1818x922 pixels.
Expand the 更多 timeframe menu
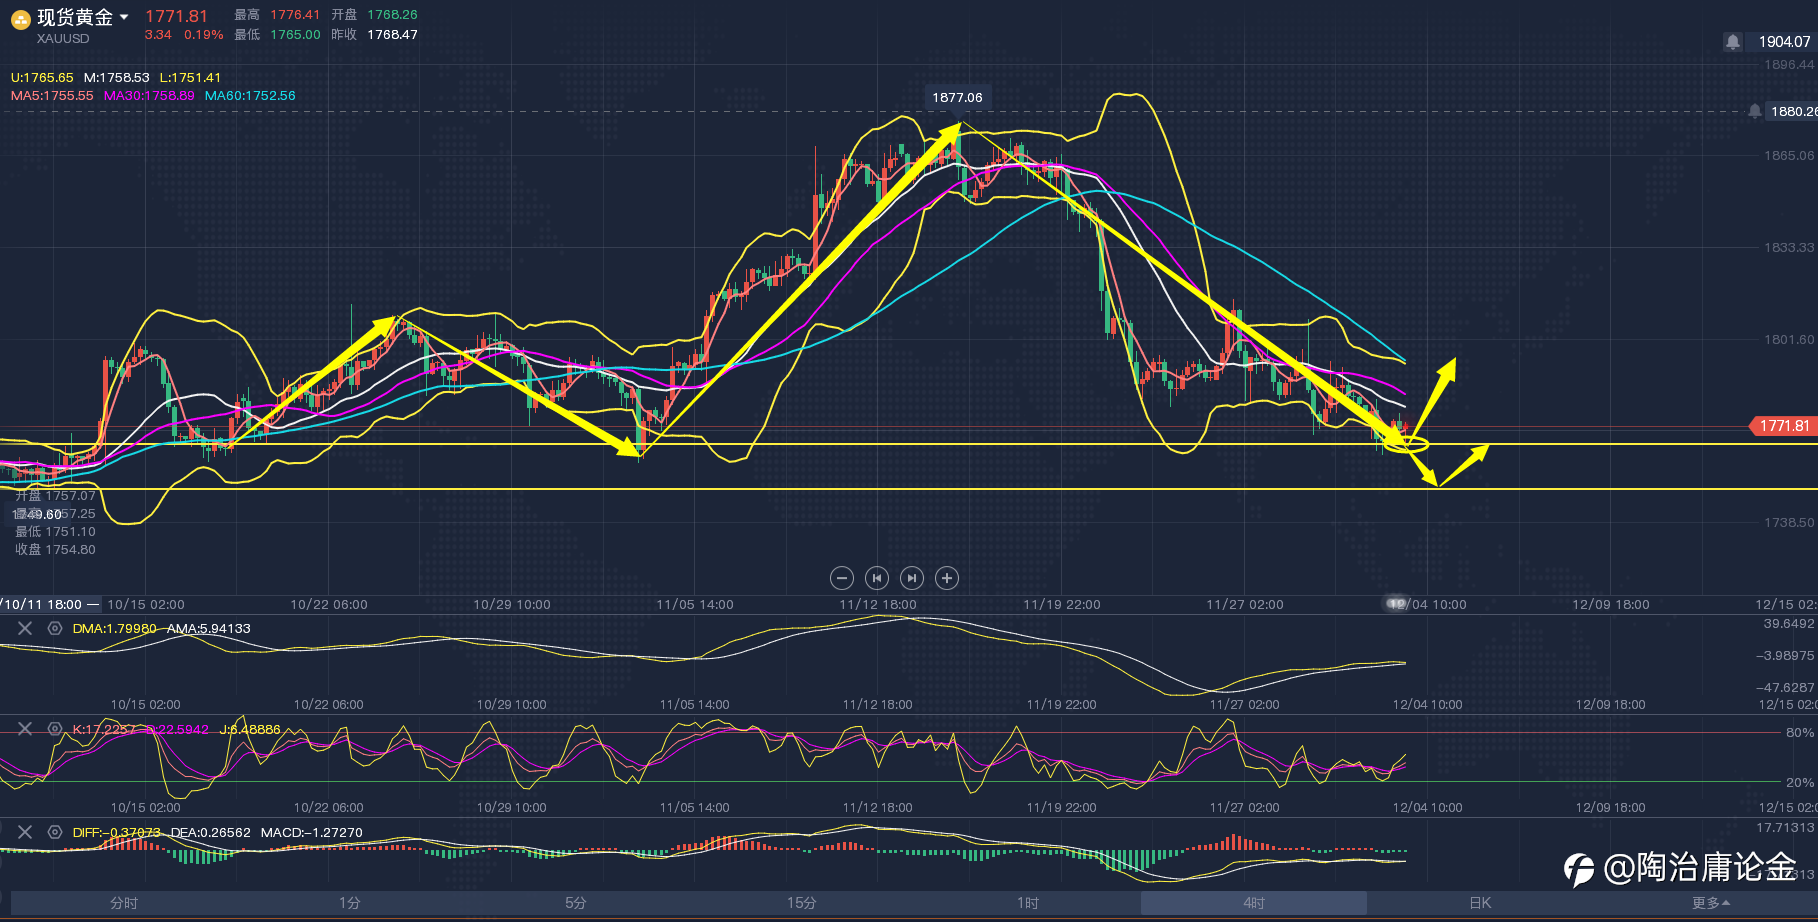click(1710, 903)
